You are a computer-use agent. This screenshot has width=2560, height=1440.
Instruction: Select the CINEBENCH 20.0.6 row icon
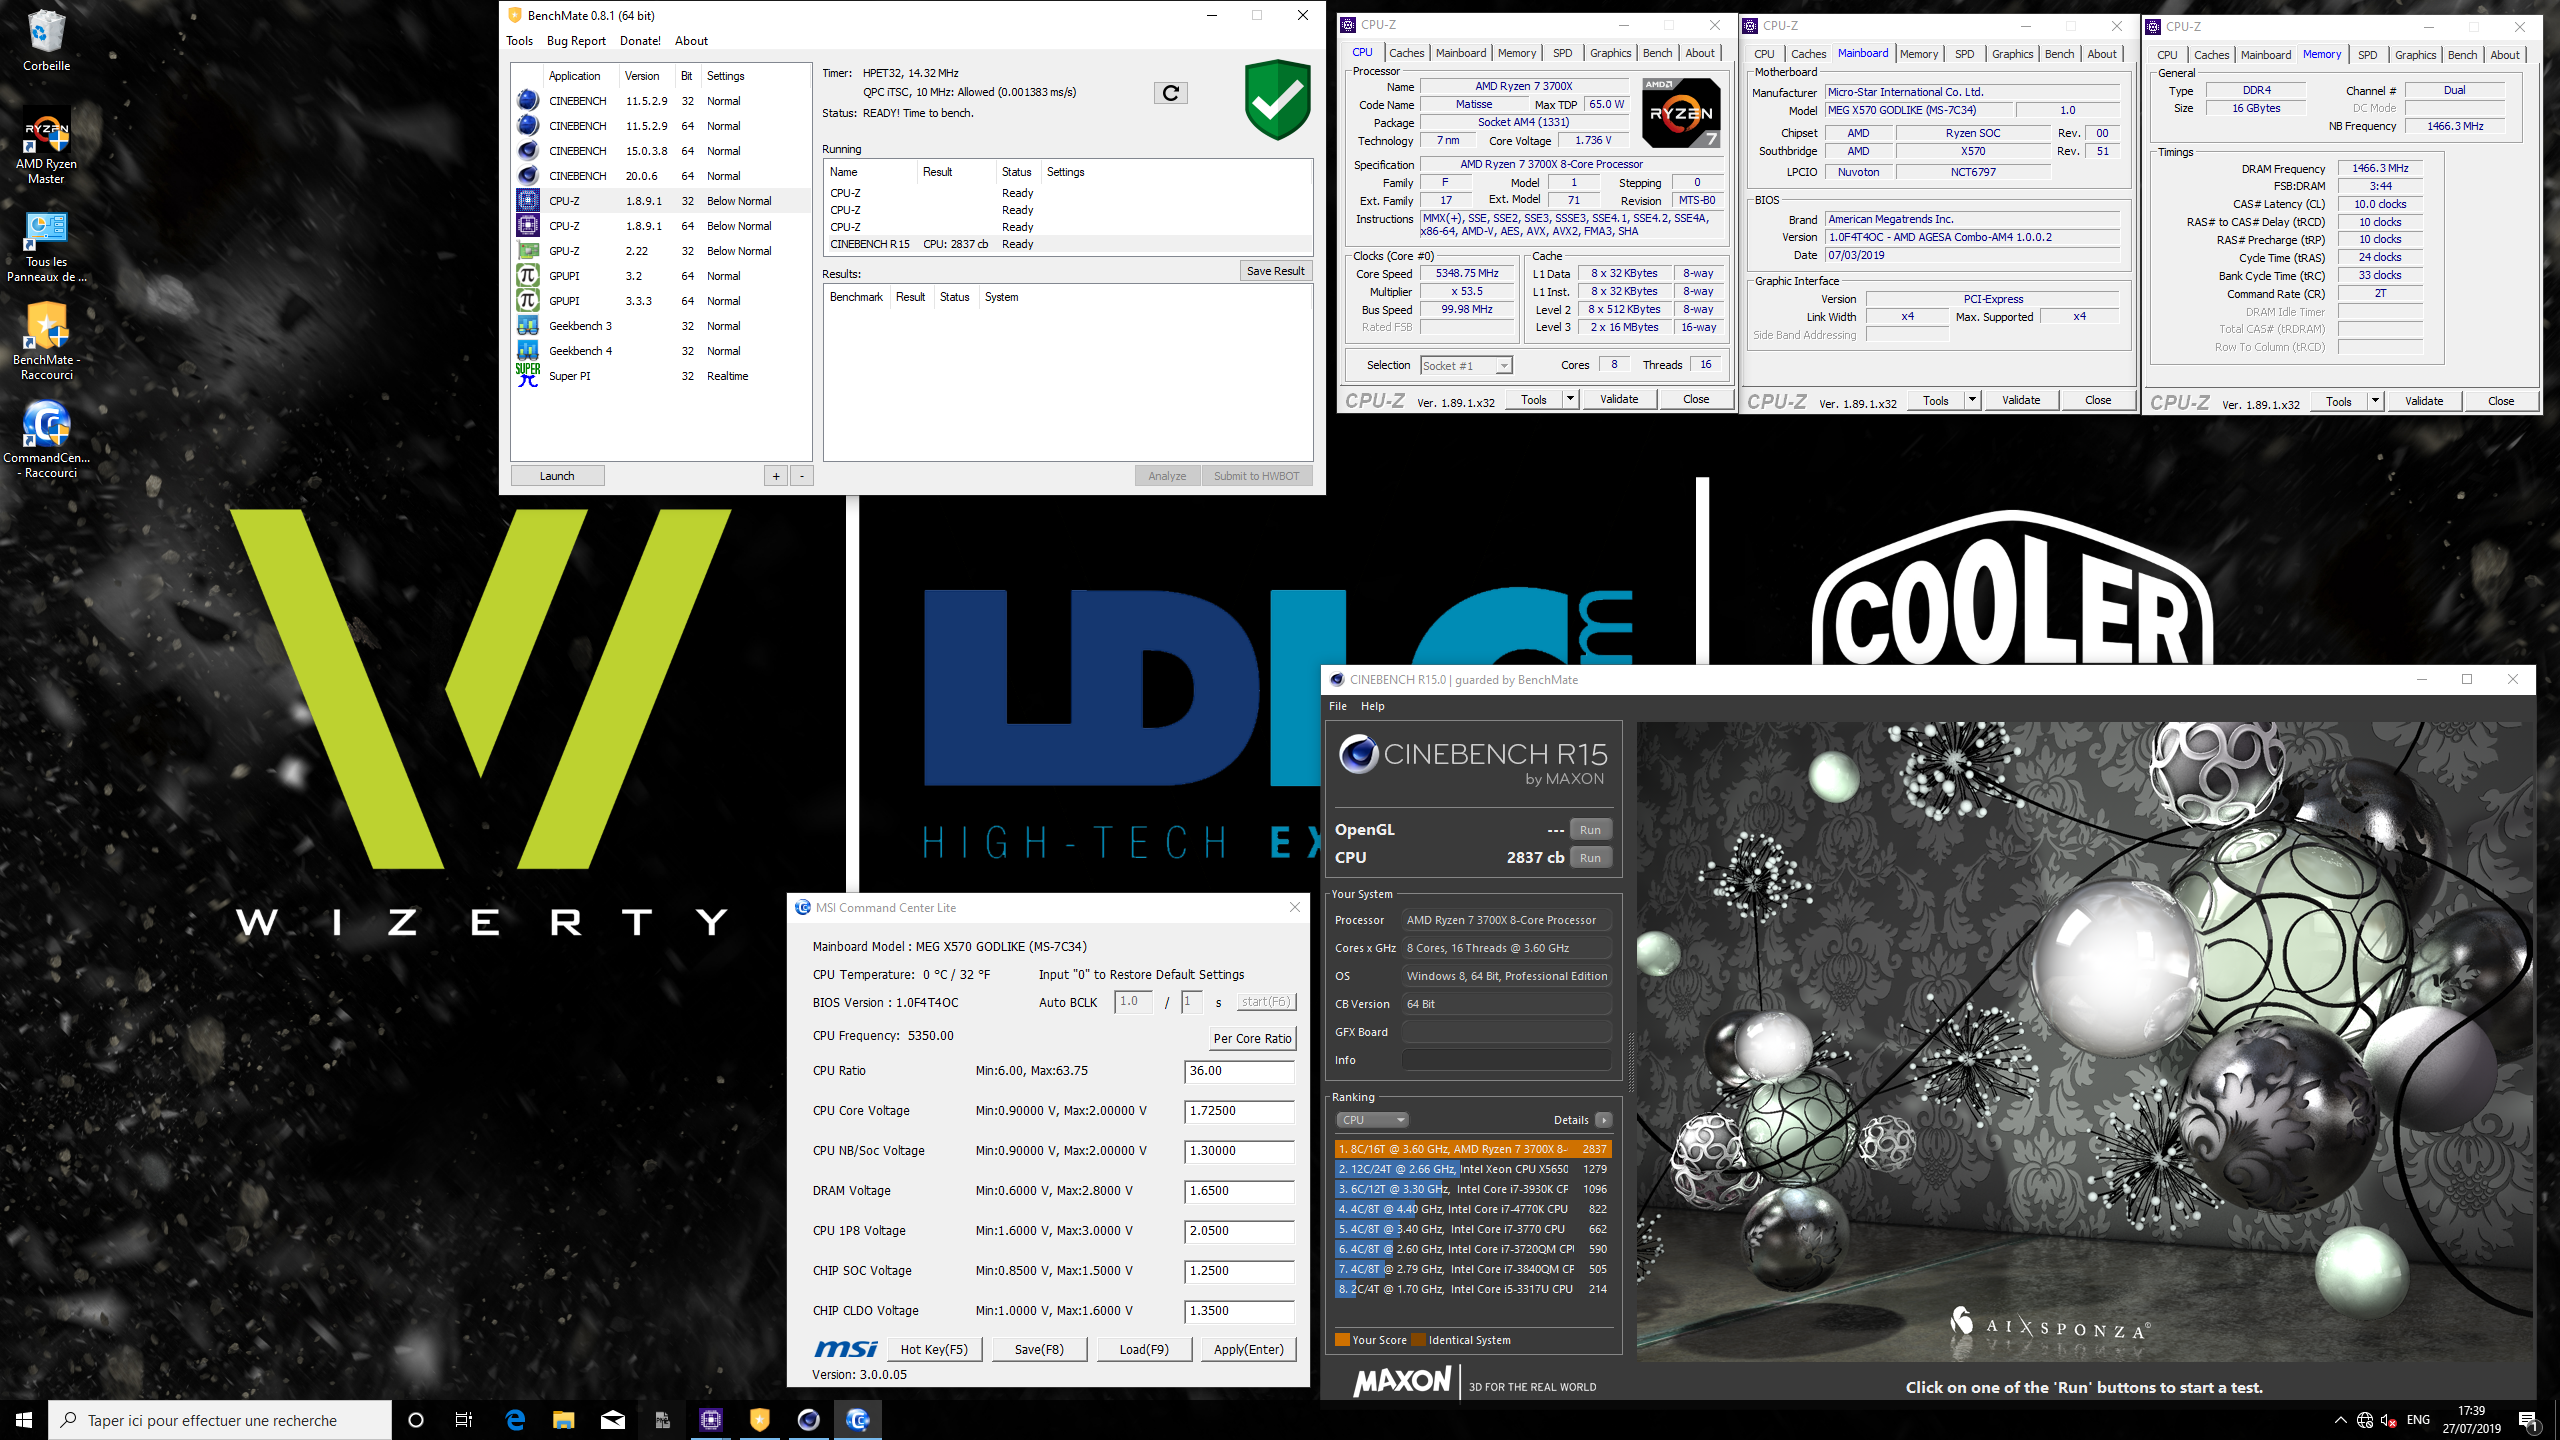coord(528,176)
